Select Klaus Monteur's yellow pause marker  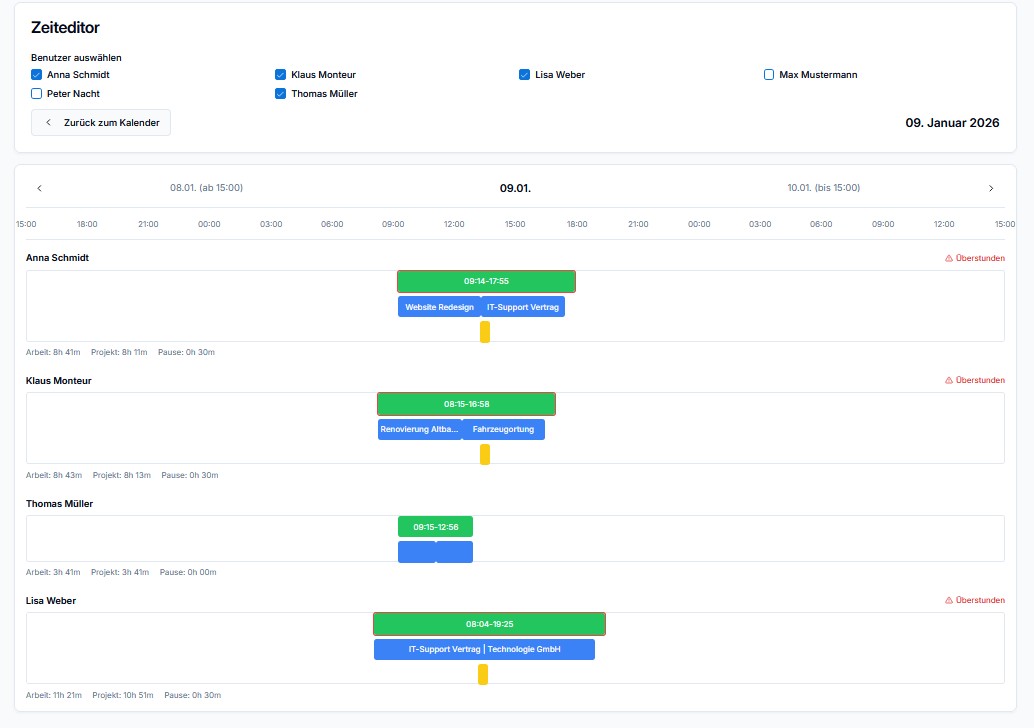[x=485, y=454]
